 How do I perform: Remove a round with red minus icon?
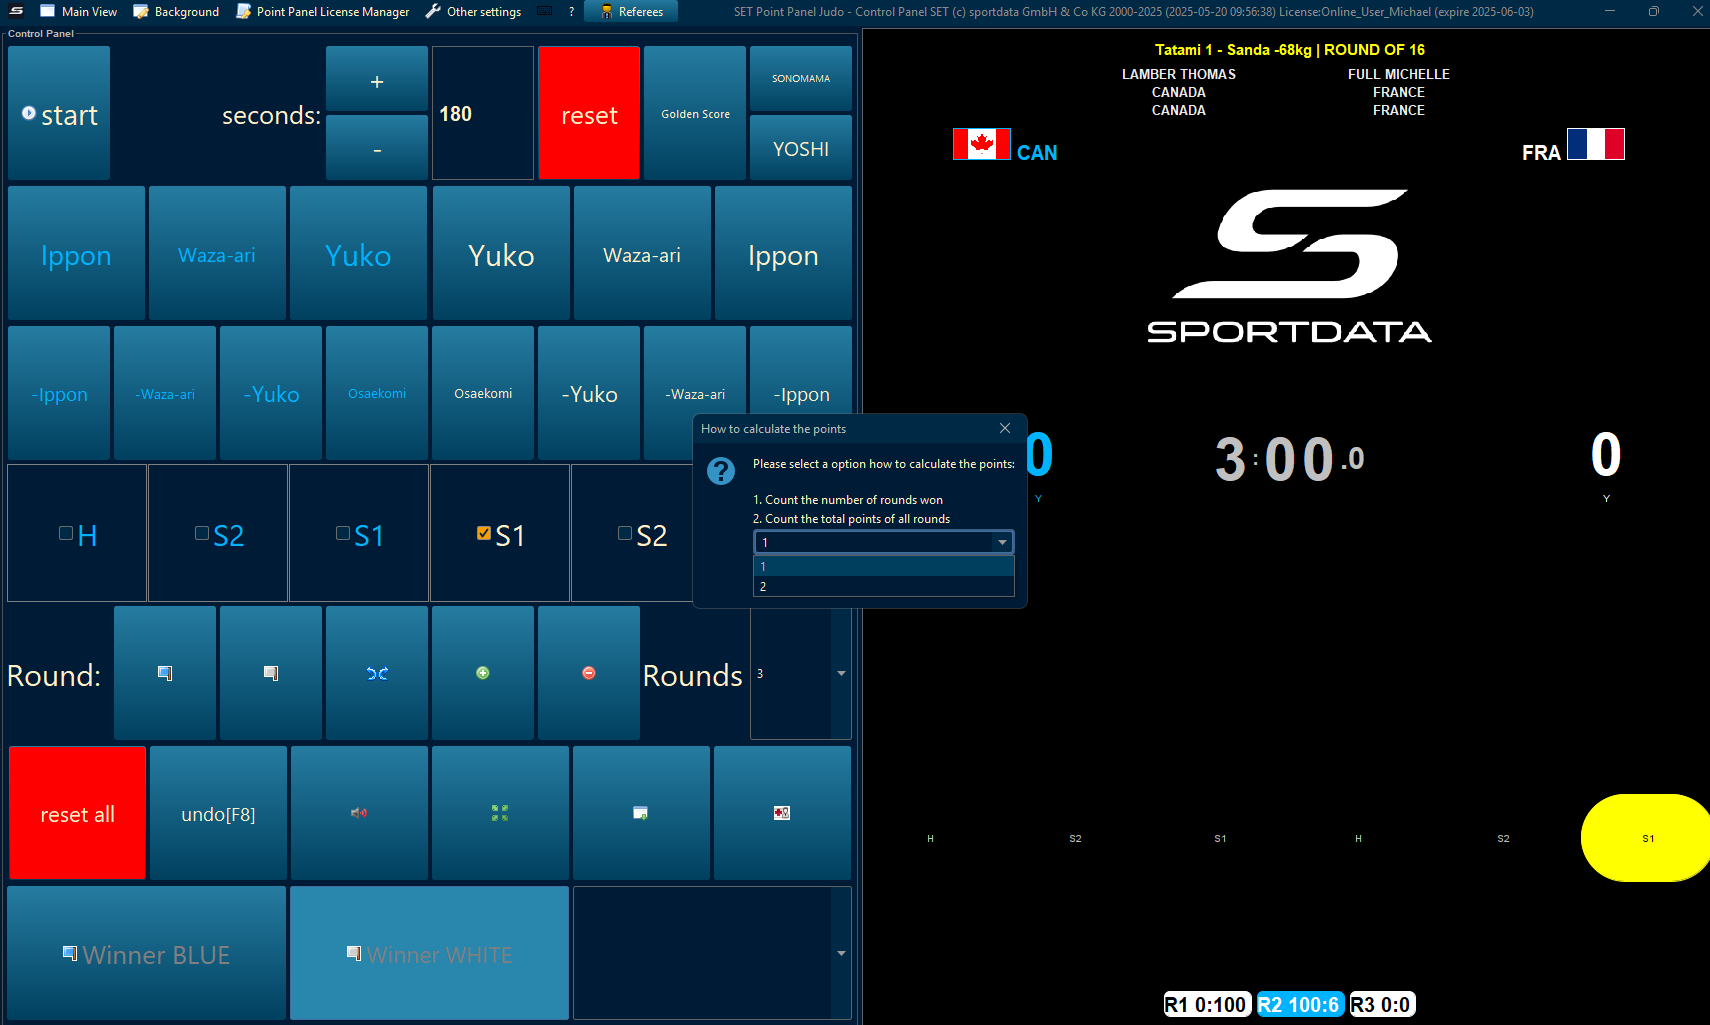pyautogui.click(x=589, y=673)
